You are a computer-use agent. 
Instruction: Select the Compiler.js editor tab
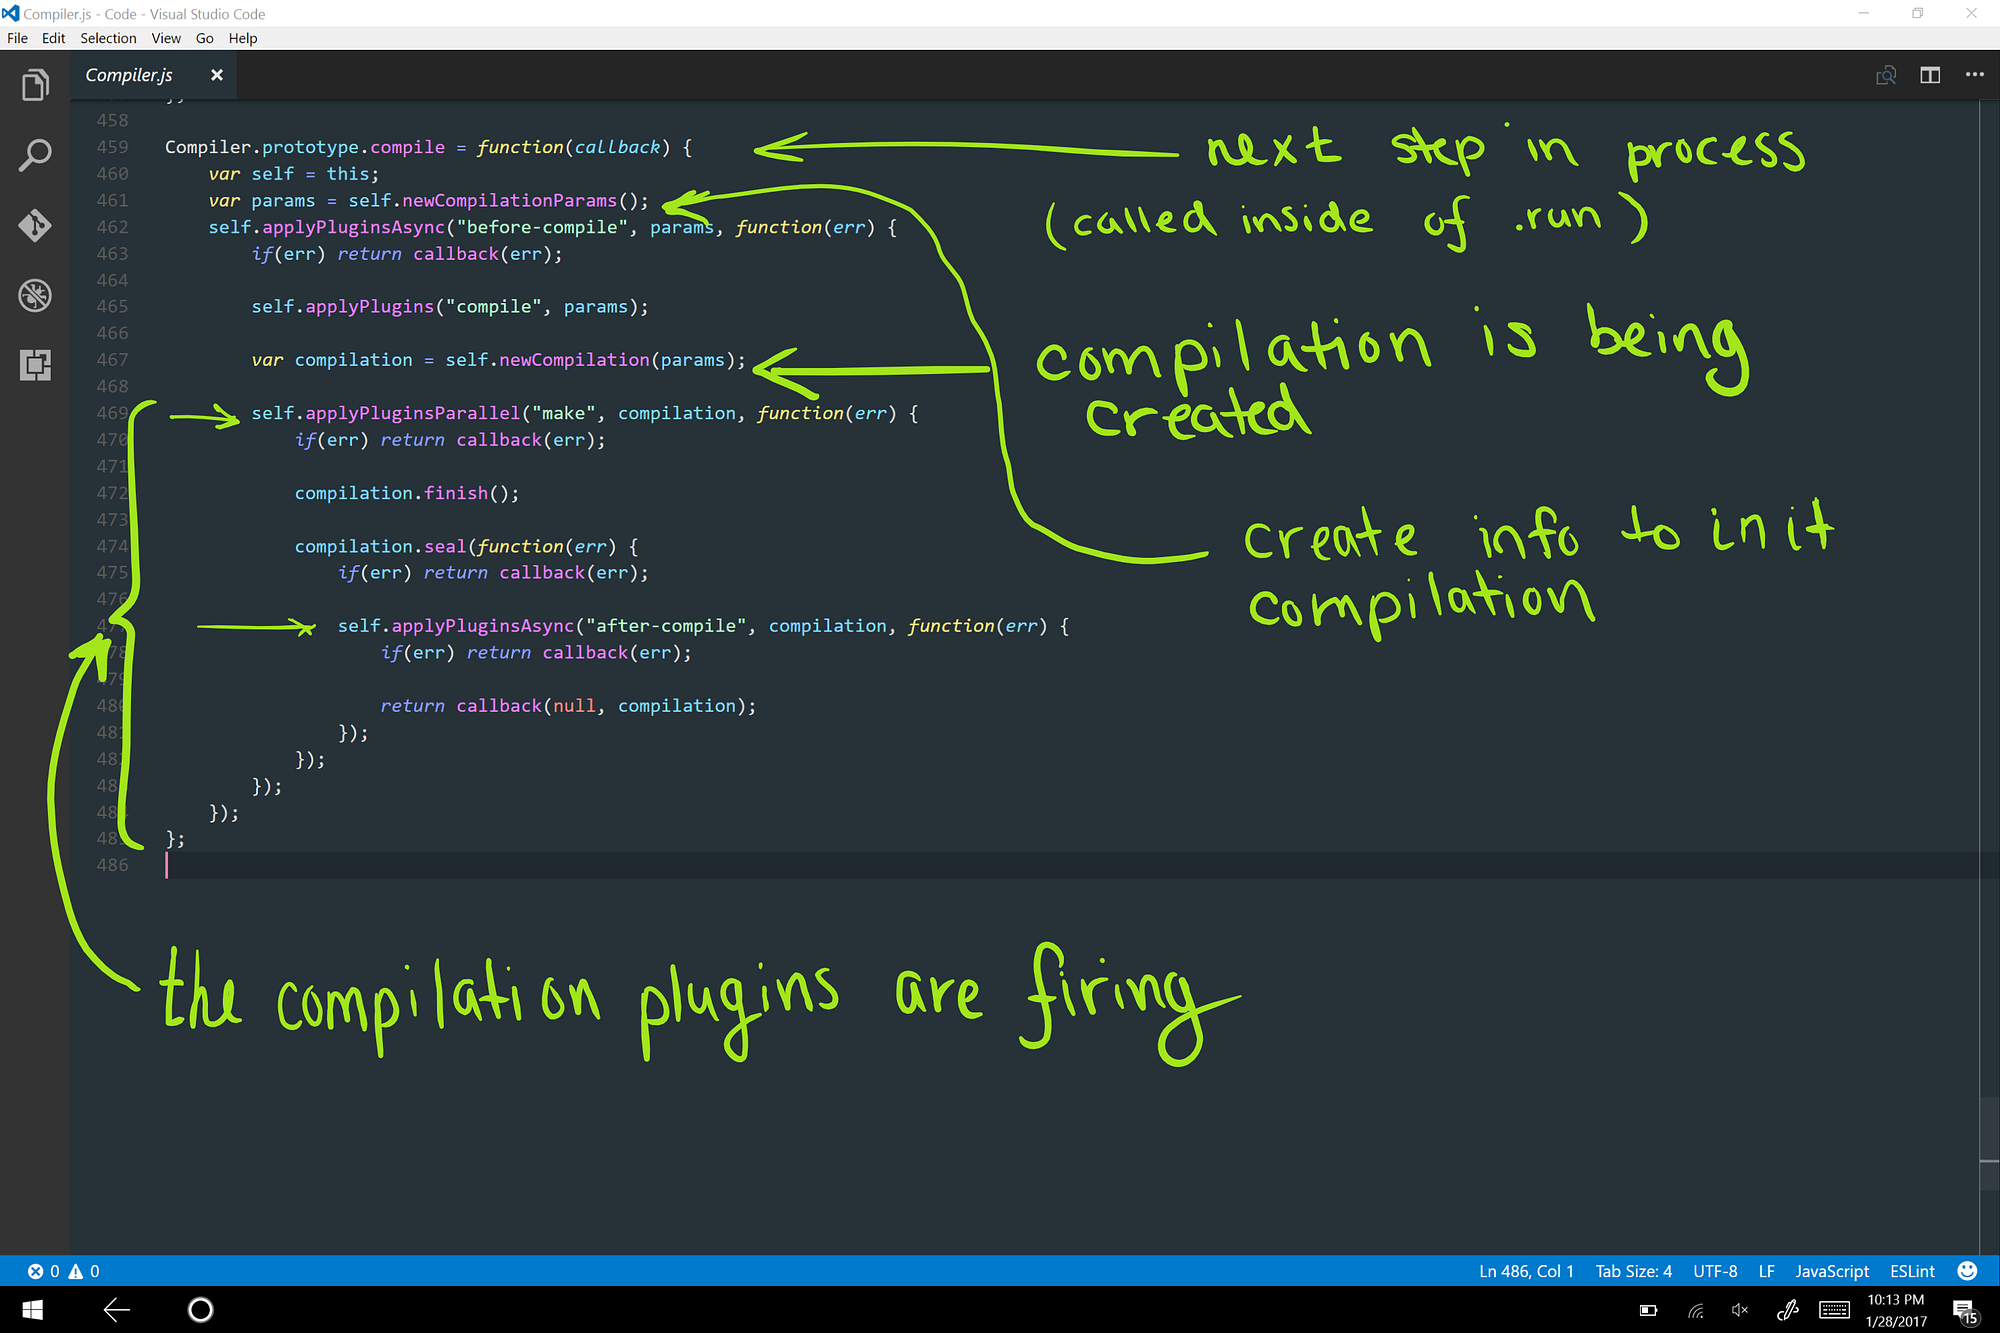(x=129, y=75)
